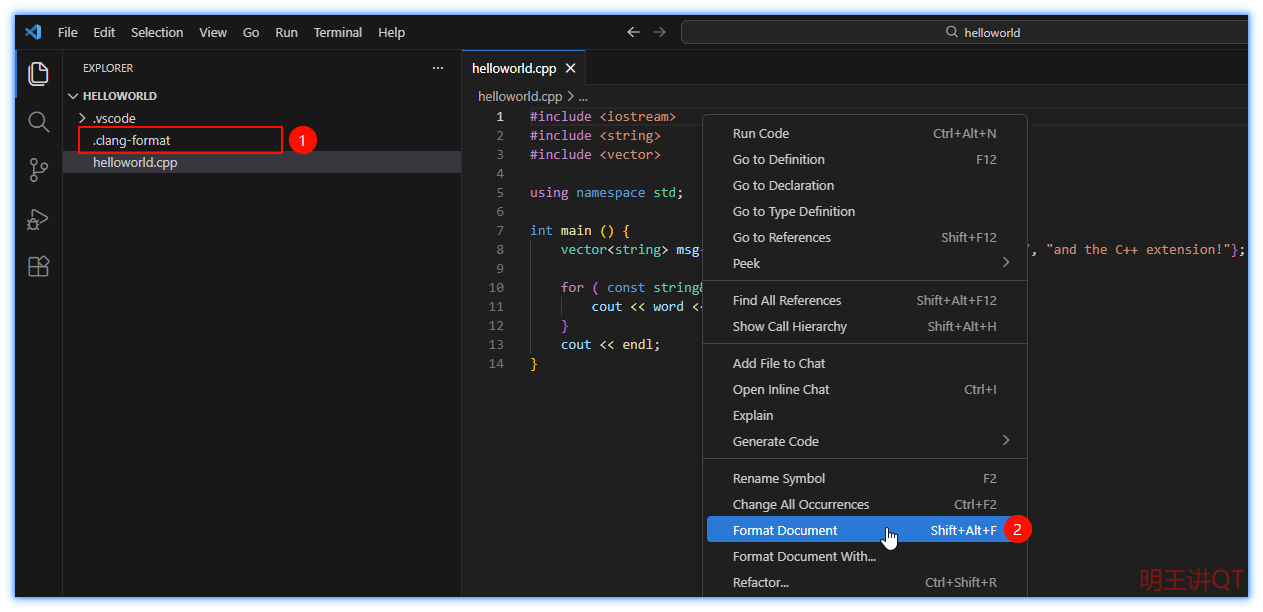Select helloworld.cpp in the Explorer
The width and height of the screenshot is (1263, 612).
(x=135, y=162)
